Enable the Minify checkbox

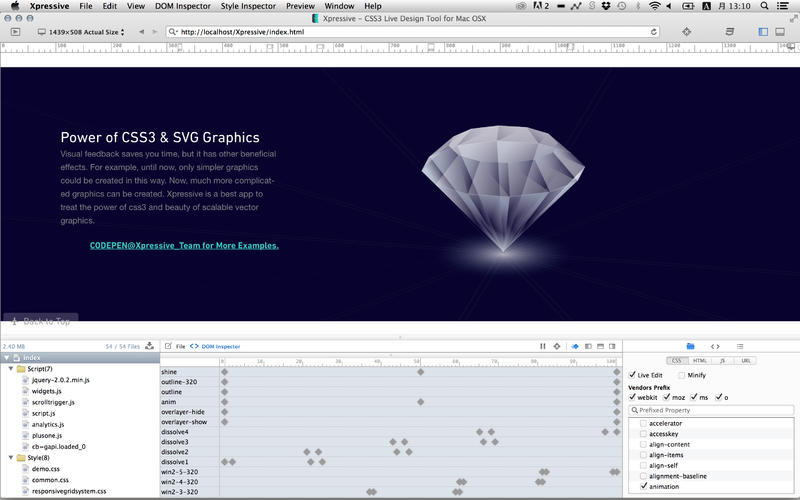(x=682, y=375)
